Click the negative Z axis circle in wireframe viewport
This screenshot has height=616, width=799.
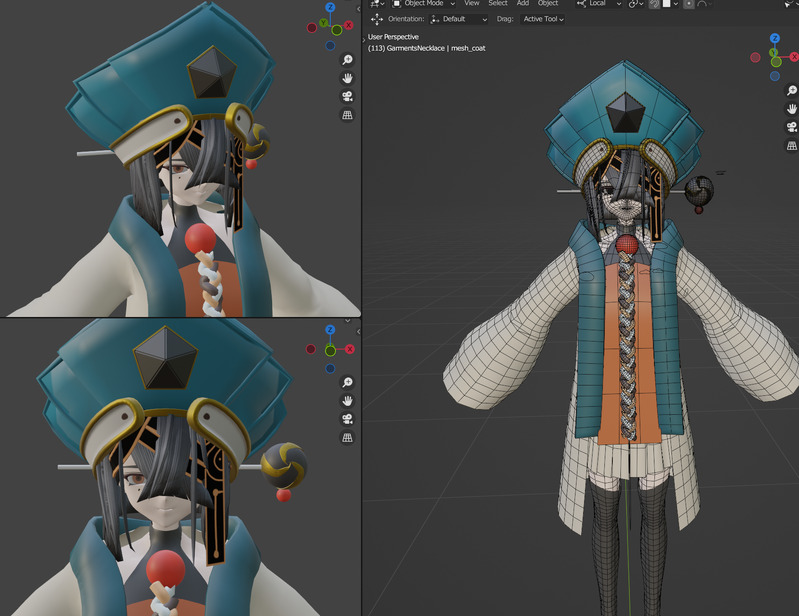pyautogui.click(x=775, y=76)
